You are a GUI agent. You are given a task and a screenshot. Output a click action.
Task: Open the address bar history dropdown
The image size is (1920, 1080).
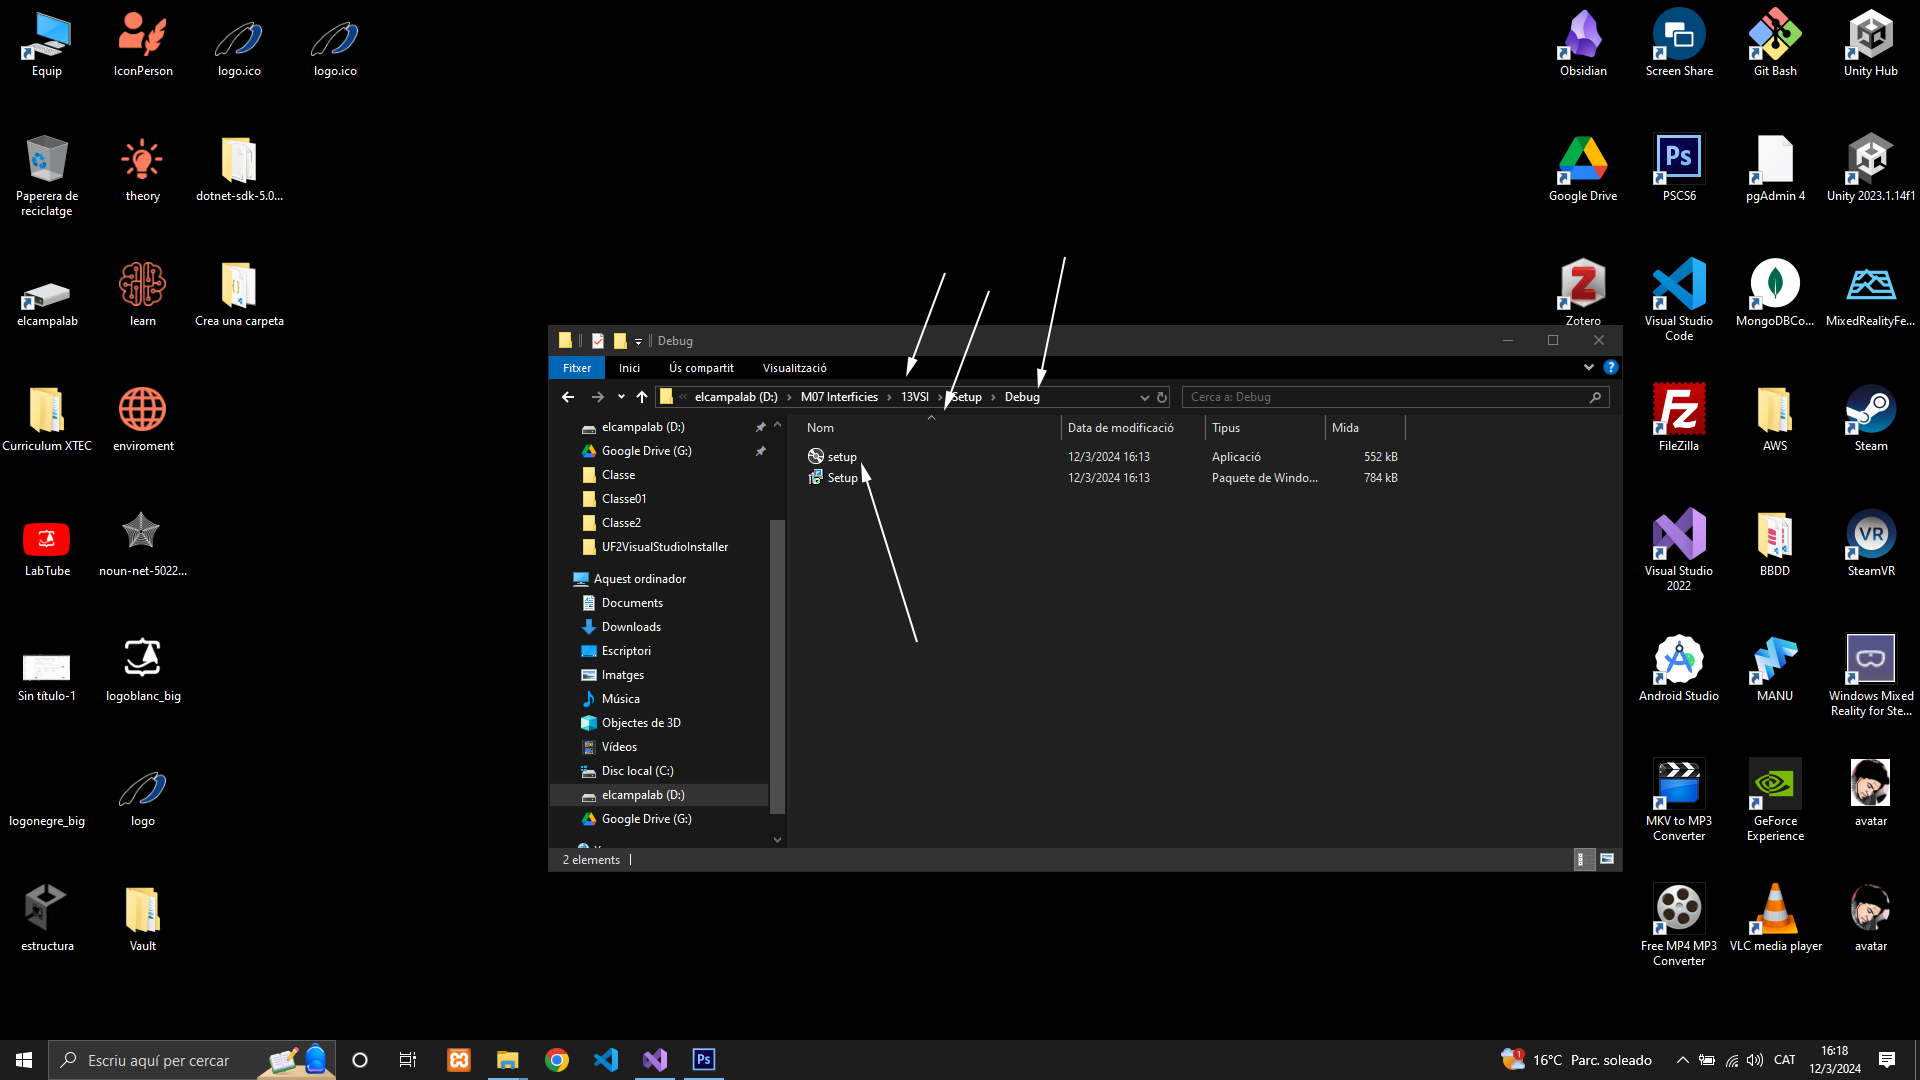1144,397
